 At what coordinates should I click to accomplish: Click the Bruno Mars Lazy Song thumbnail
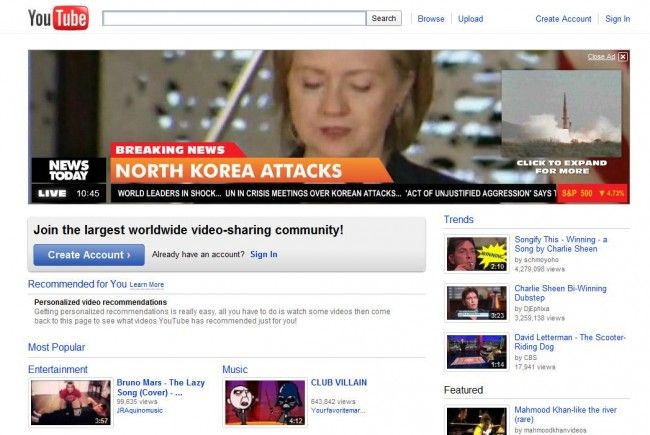click(71, 402)
